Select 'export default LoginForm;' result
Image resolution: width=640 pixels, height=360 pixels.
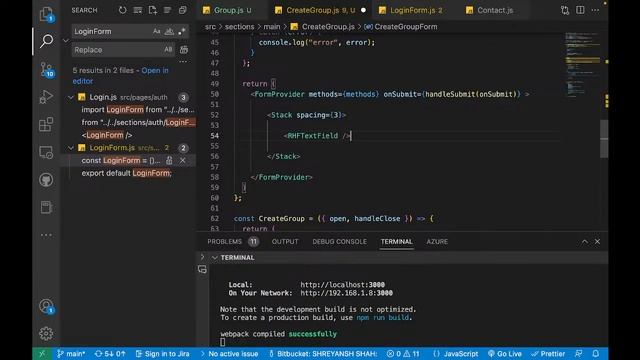click(127, 173)
